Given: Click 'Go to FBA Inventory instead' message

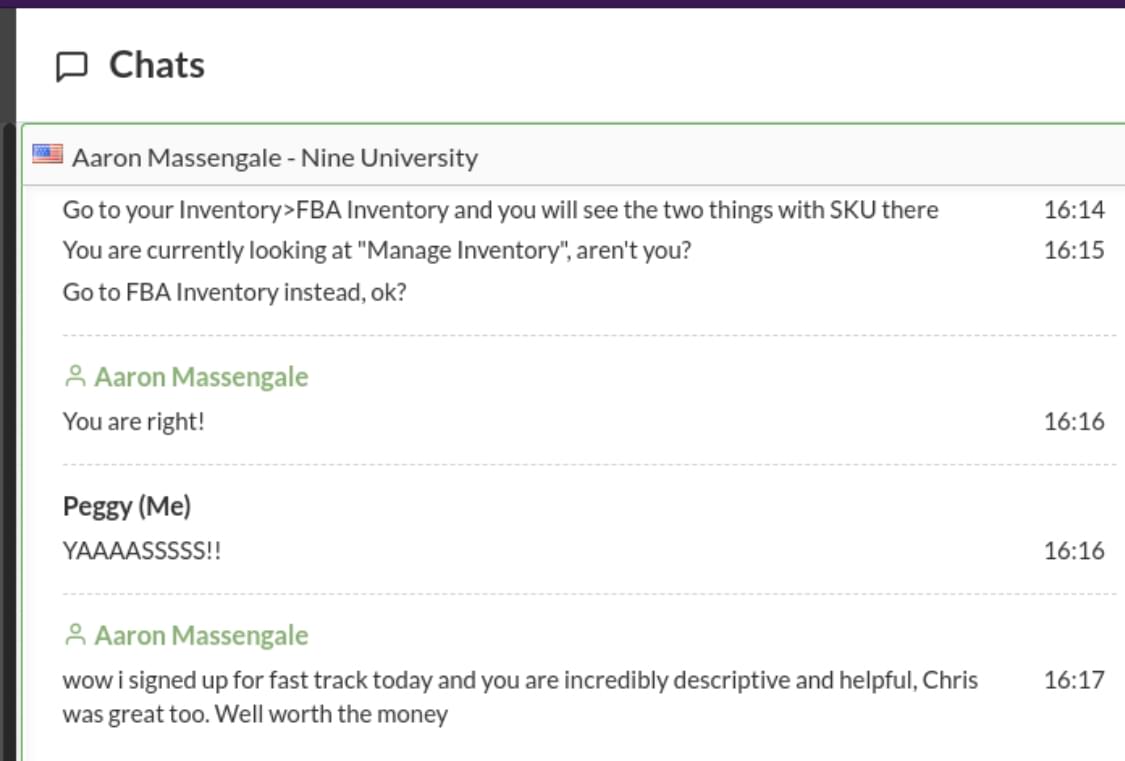Looking at the screenshot, I should tap(235, 293).
